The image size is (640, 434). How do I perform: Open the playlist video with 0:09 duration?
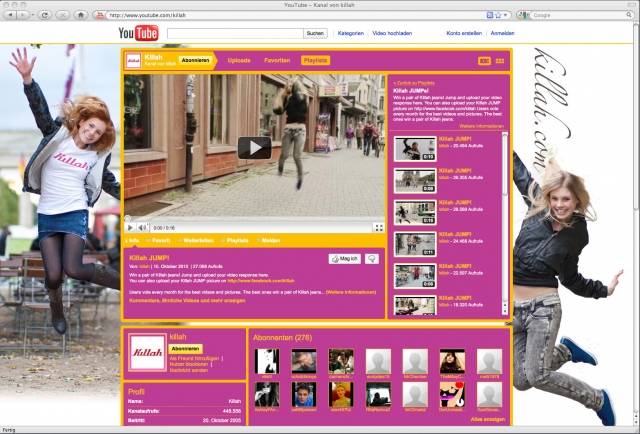coord(415,181)
